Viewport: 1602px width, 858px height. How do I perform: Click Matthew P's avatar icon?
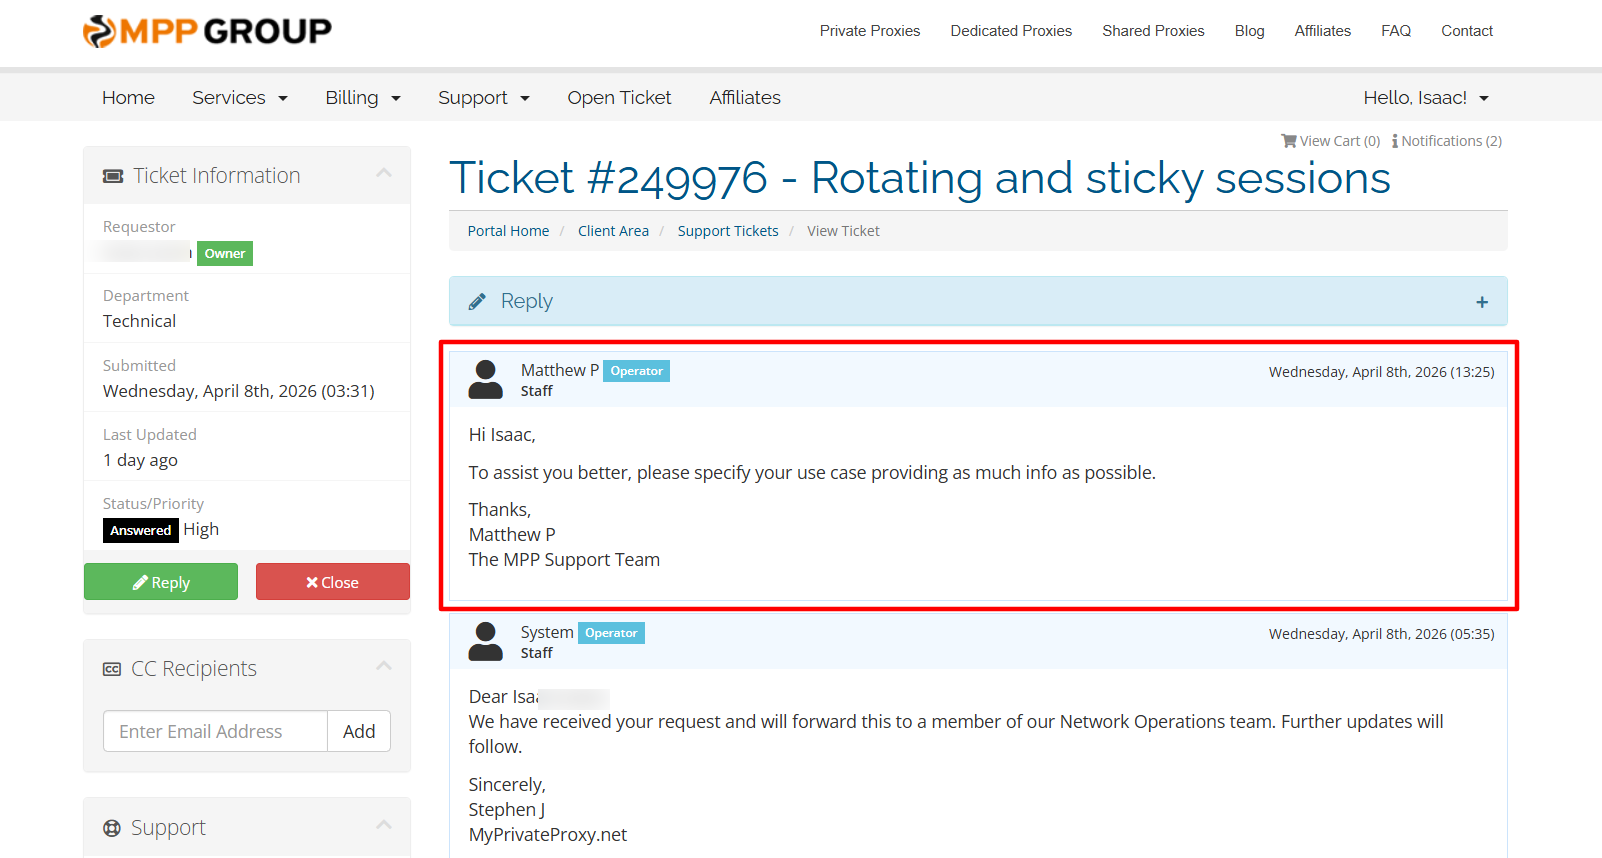[x=486, y=380]
